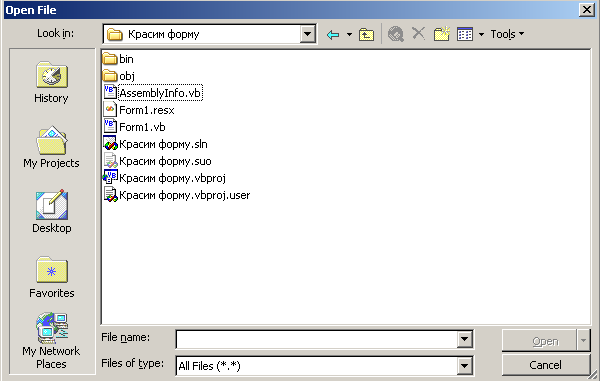Select Красим форму.vbproj project file
The height and width of the screenshot is (381, 600).
165,178
